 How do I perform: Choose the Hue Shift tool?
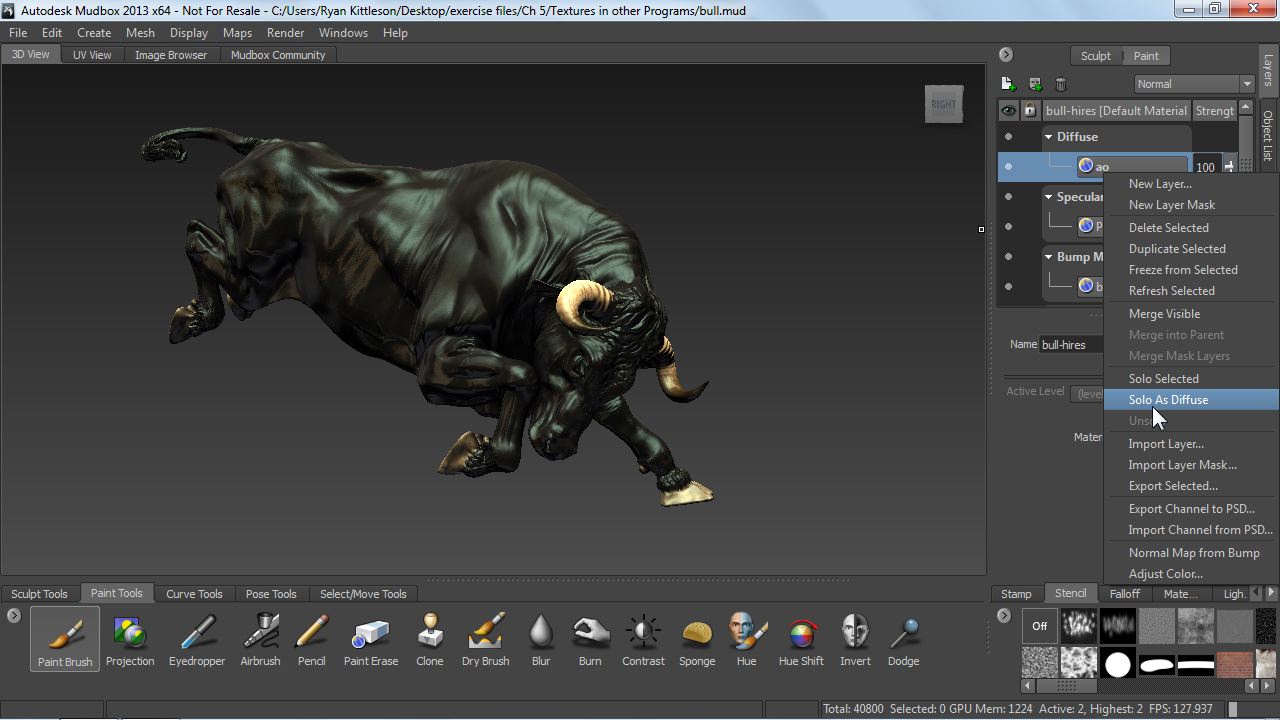tap(801, 640)
